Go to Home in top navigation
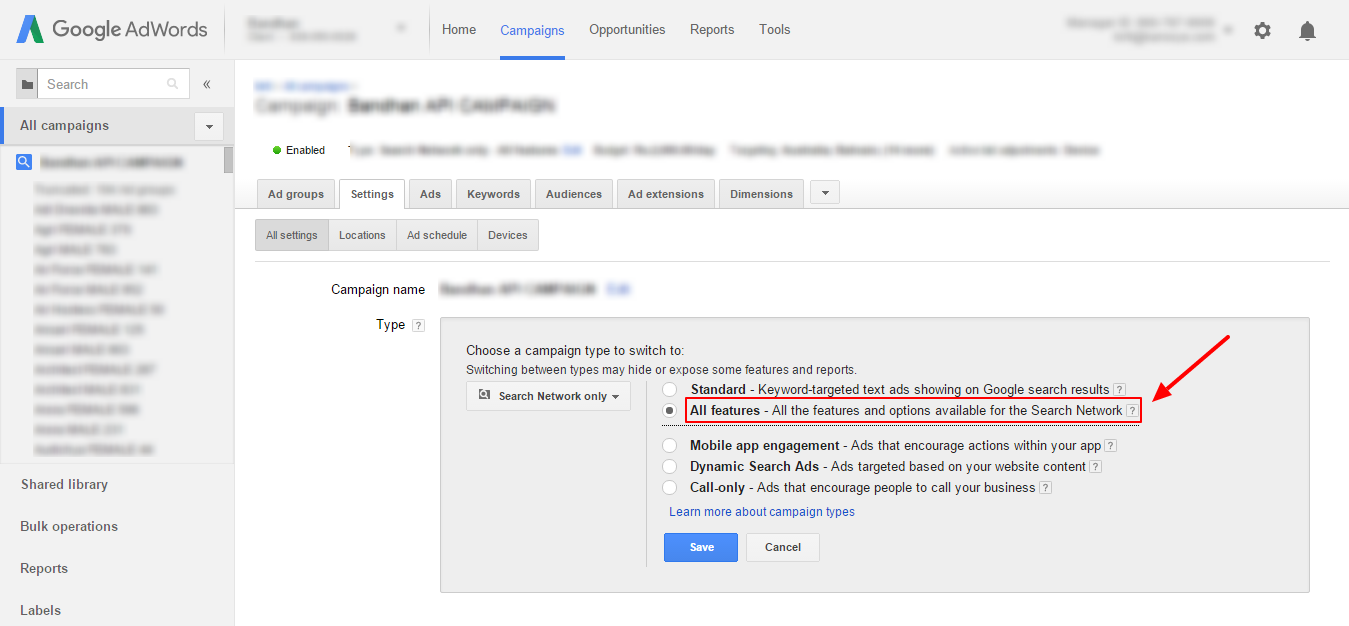 click(459, 29)
